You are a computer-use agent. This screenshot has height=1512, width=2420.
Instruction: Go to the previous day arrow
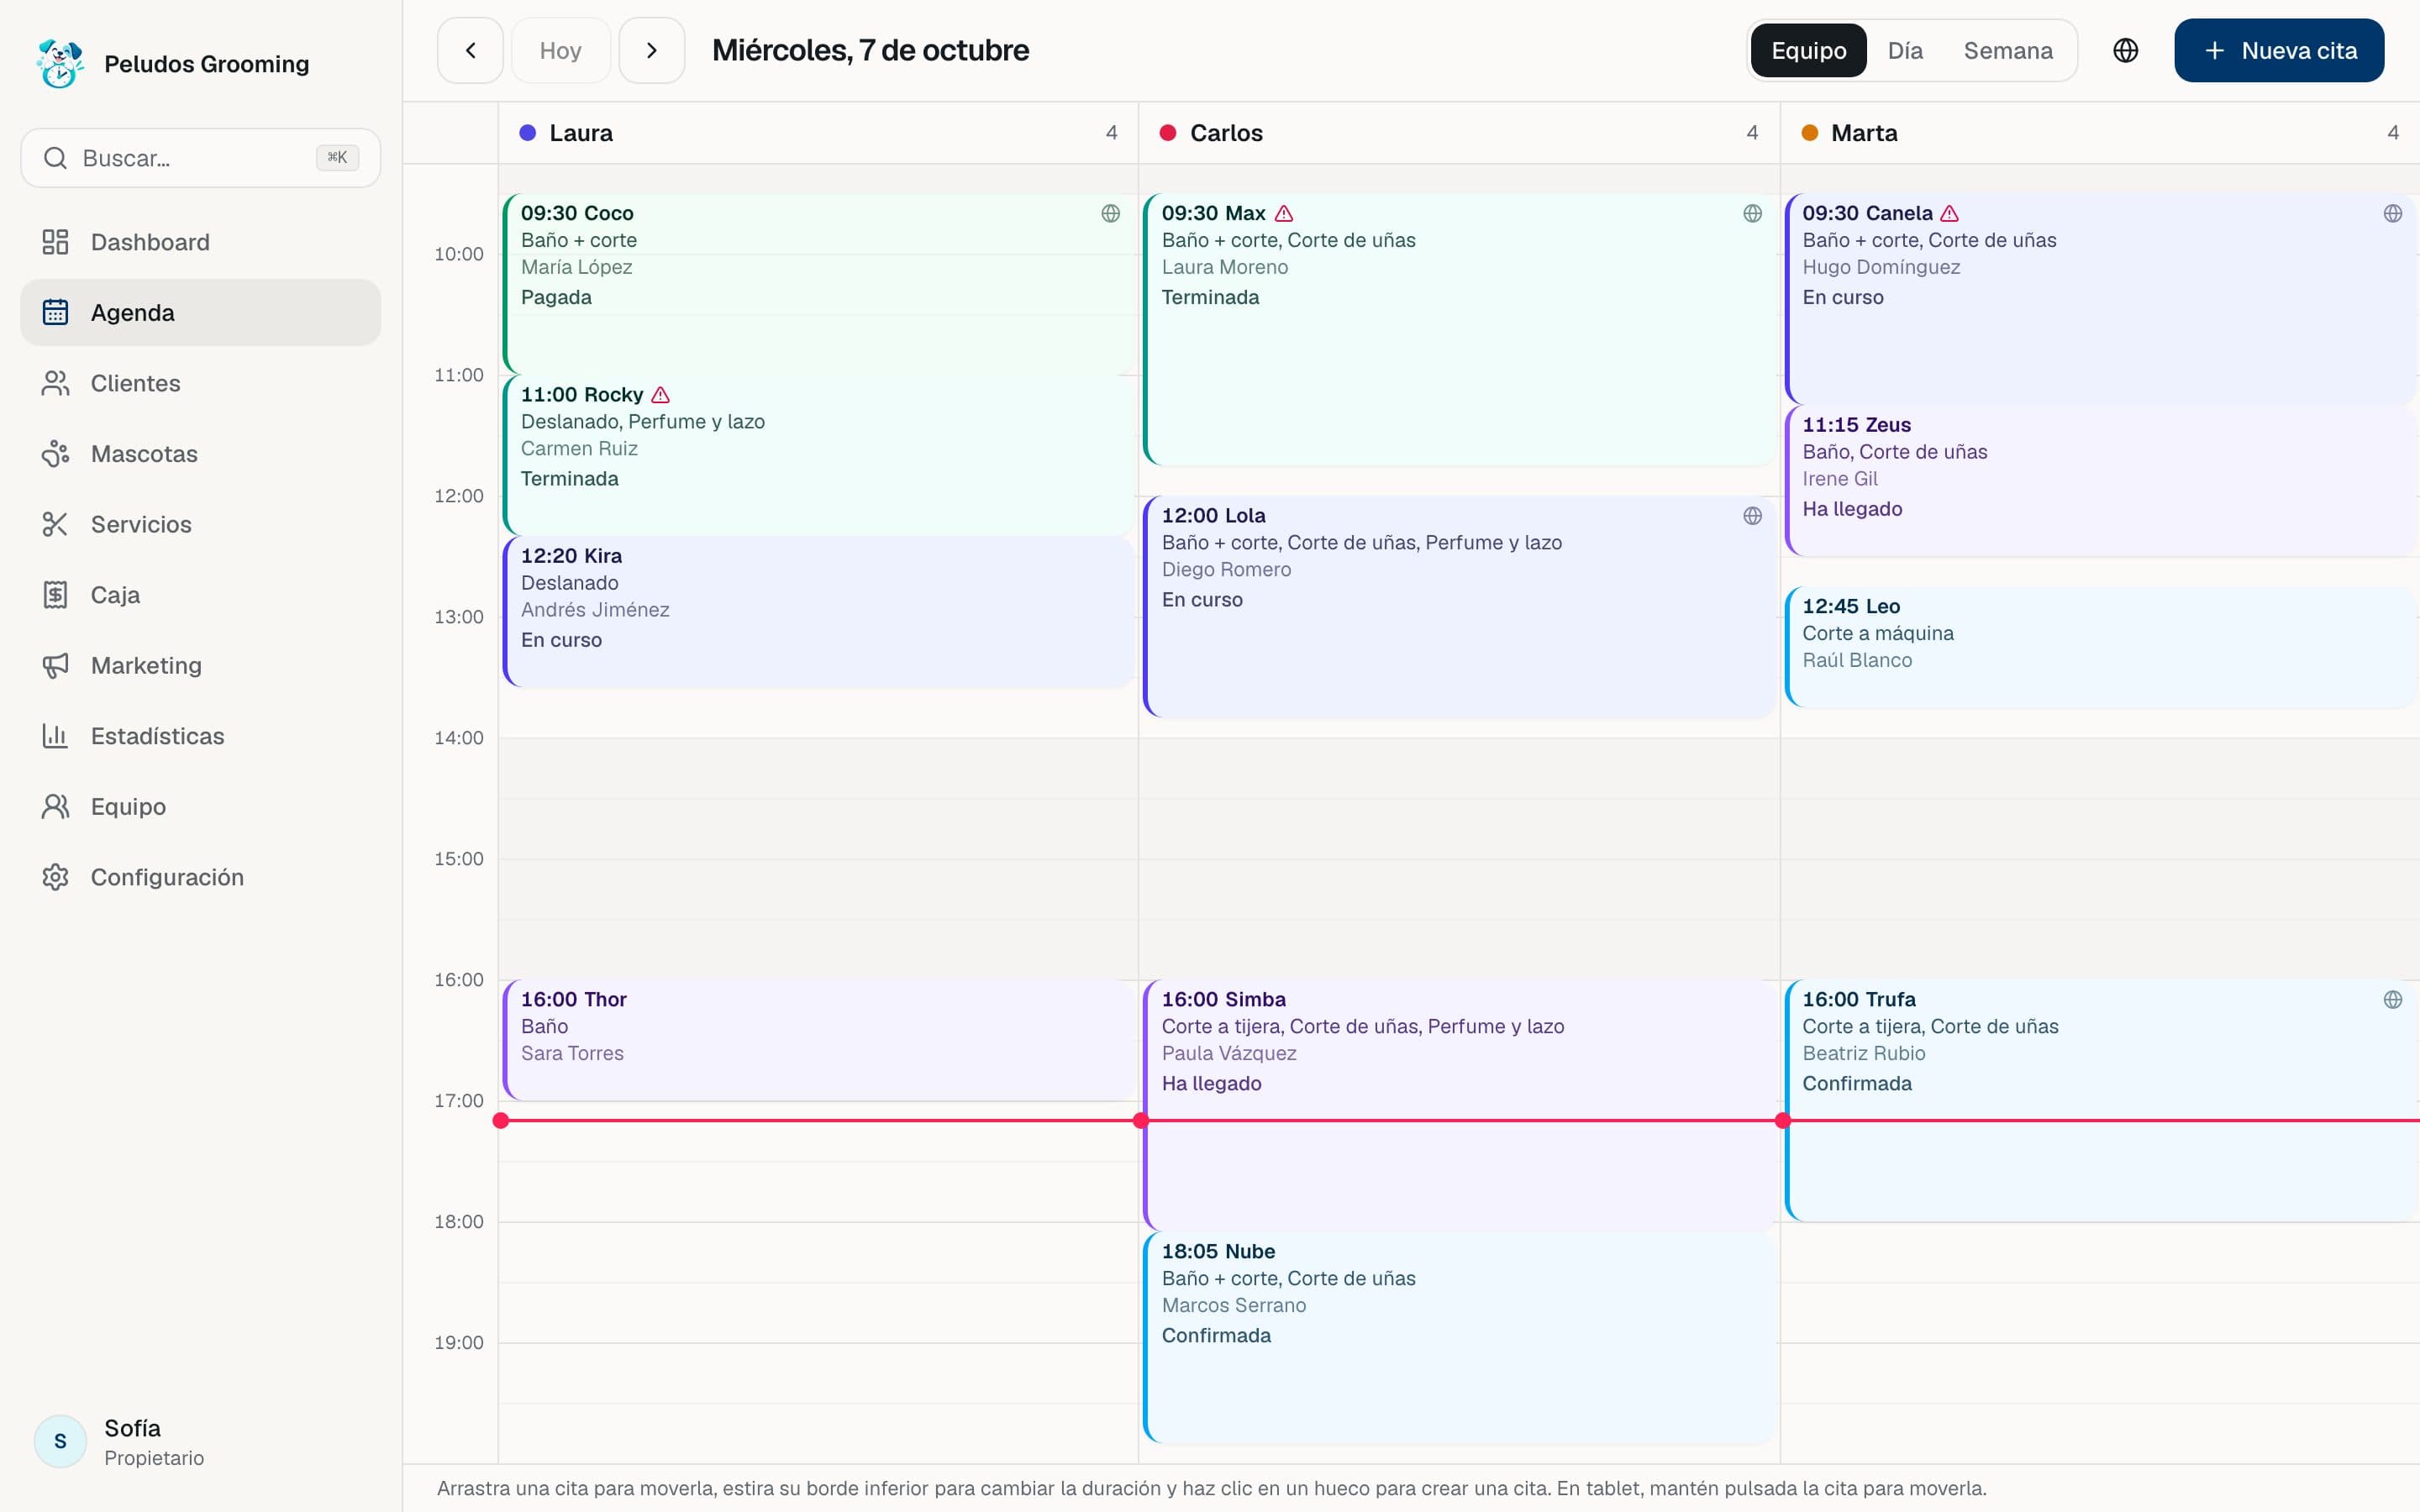(x=470, y=50)
